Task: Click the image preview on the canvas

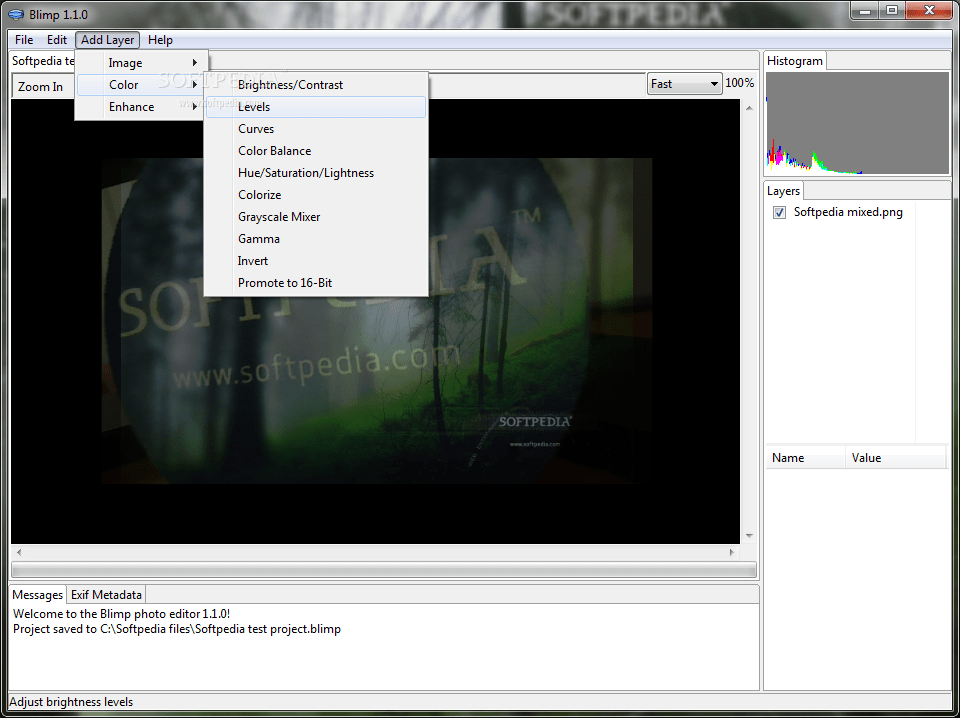Action: (x=377, y=321)
